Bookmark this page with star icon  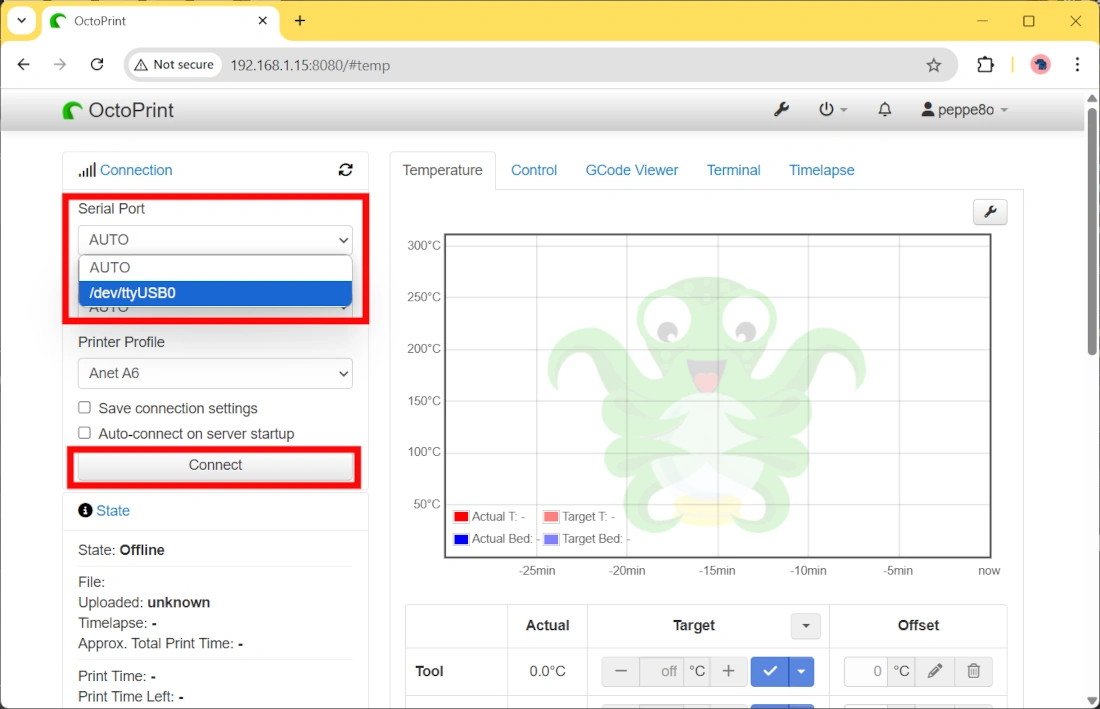tap(933, 65)
